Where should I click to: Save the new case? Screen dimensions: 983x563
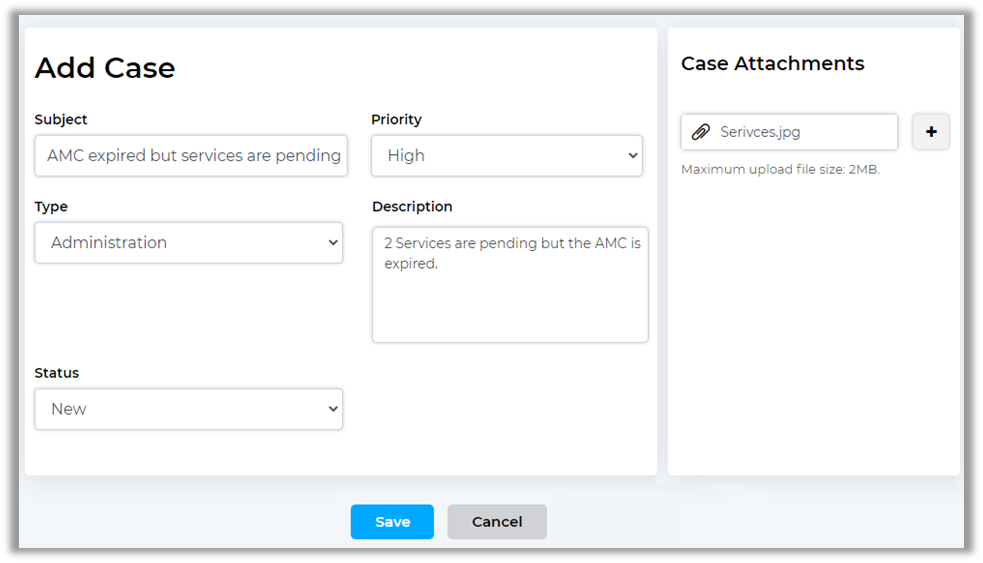click(392, 522)
